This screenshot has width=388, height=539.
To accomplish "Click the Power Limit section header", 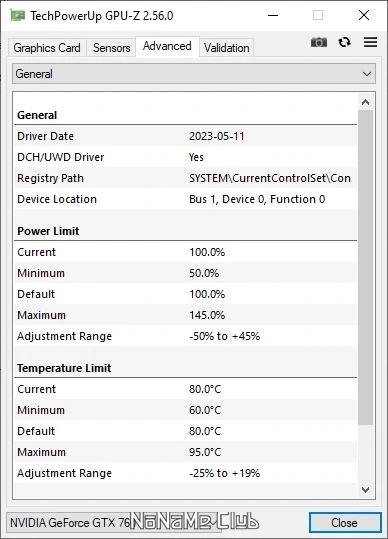I will 48,231.
